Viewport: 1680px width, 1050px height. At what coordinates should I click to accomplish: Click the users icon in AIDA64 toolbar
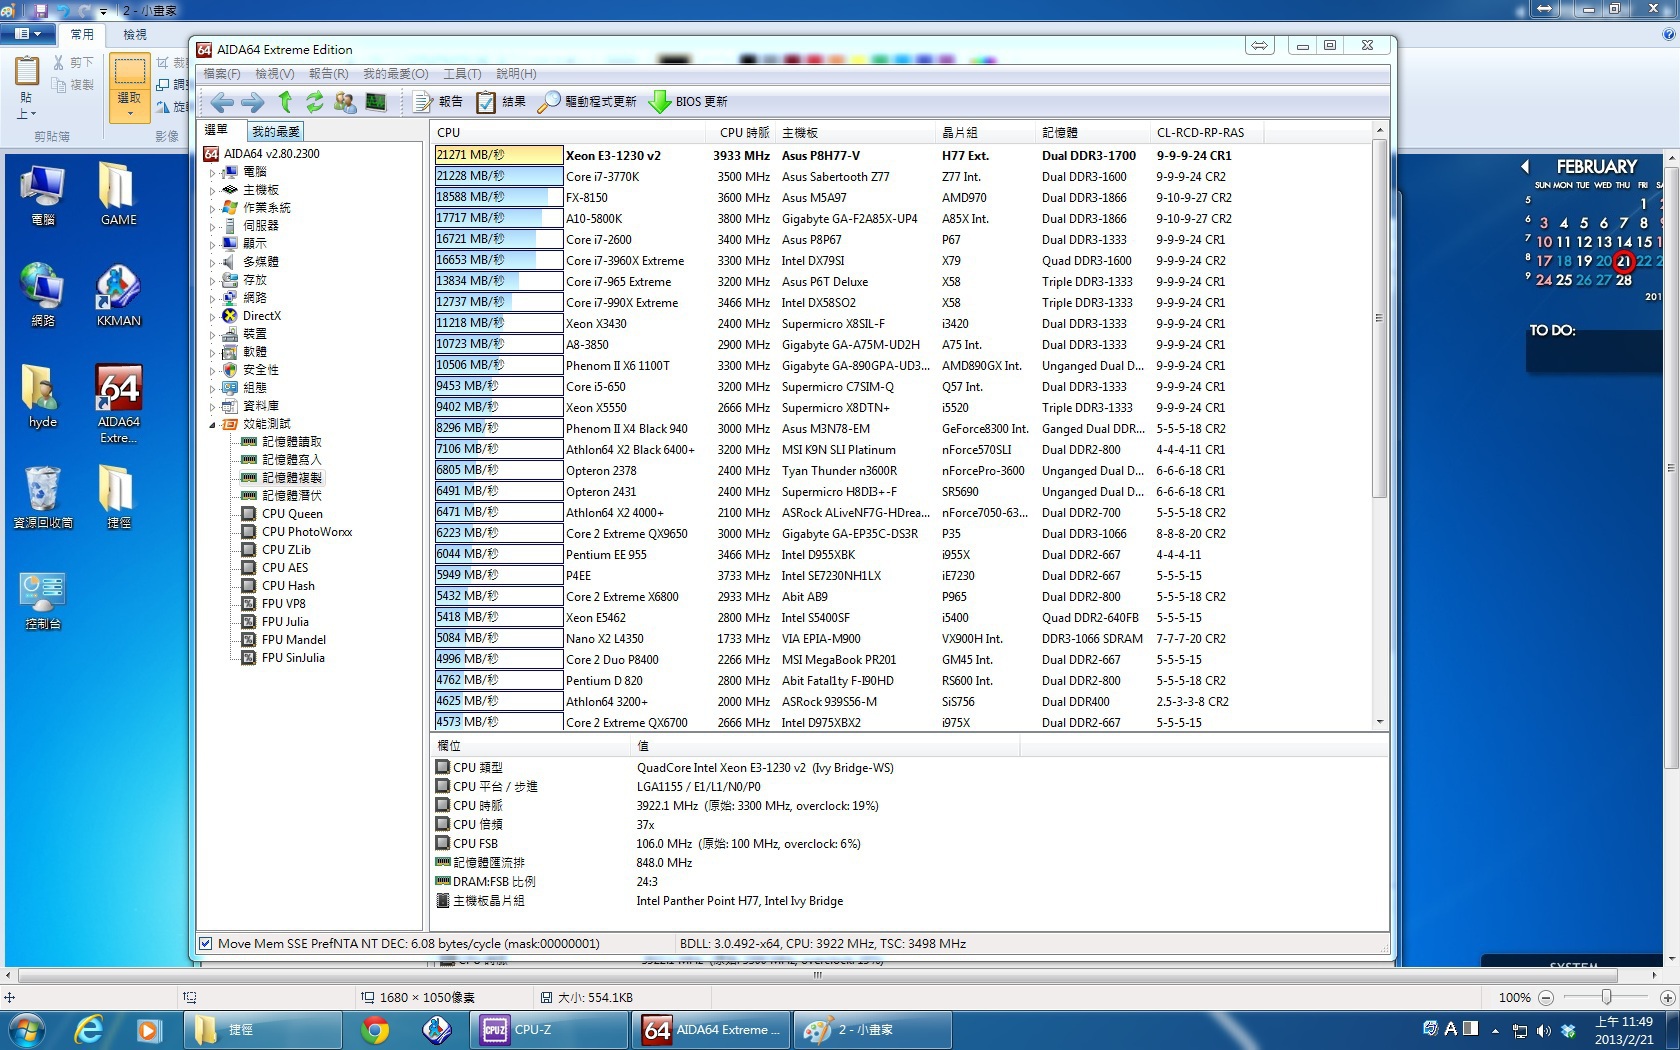click(345, 102)
